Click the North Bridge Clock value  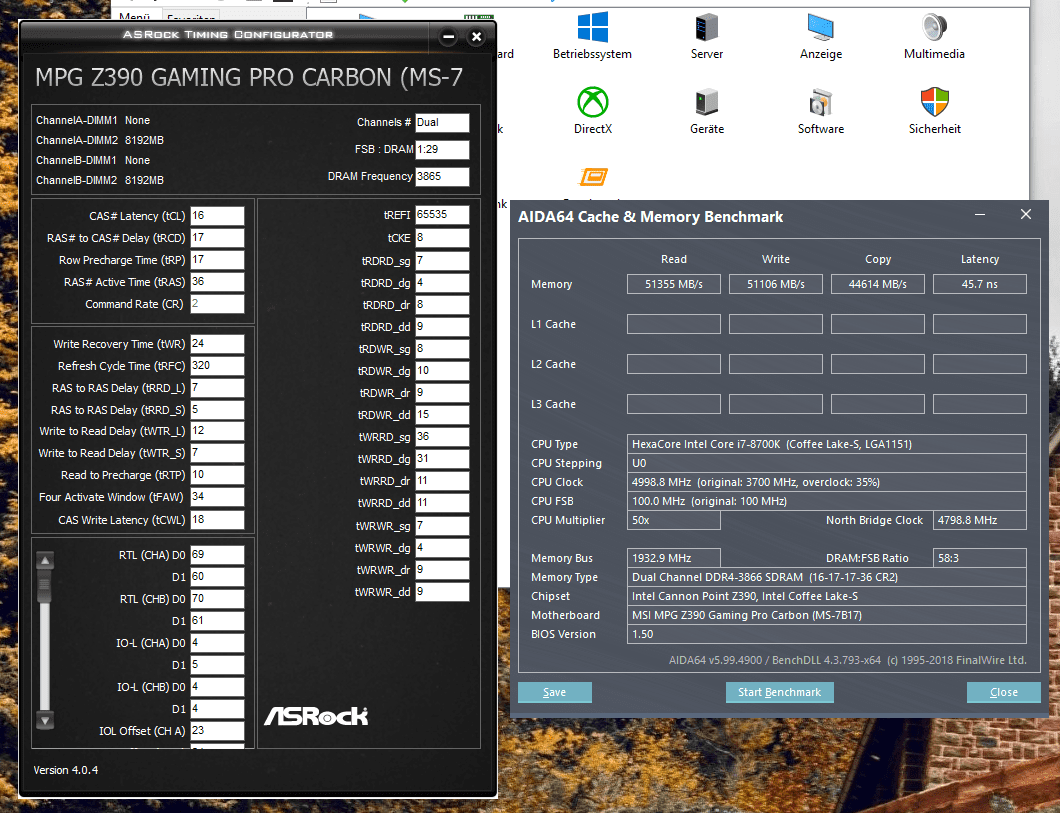980,520
